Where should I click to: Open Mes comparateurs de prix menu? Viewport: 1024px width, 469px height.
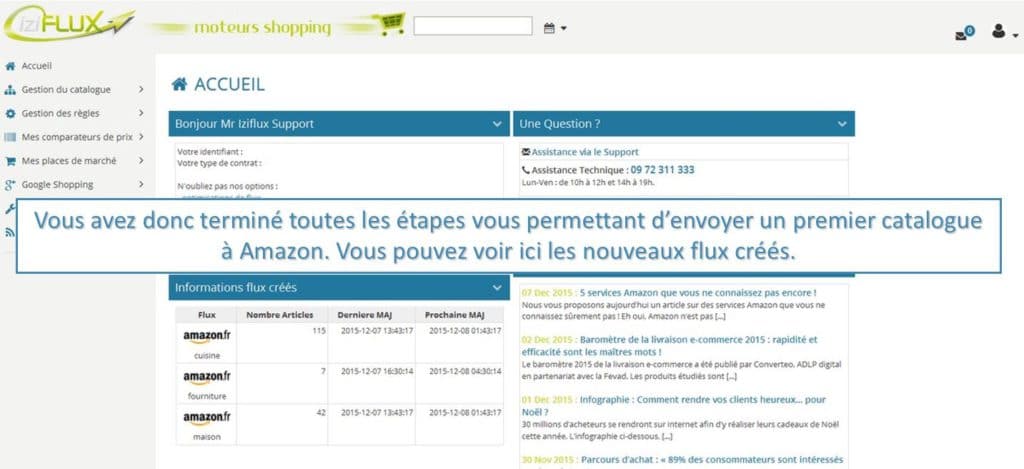[77, 137]
